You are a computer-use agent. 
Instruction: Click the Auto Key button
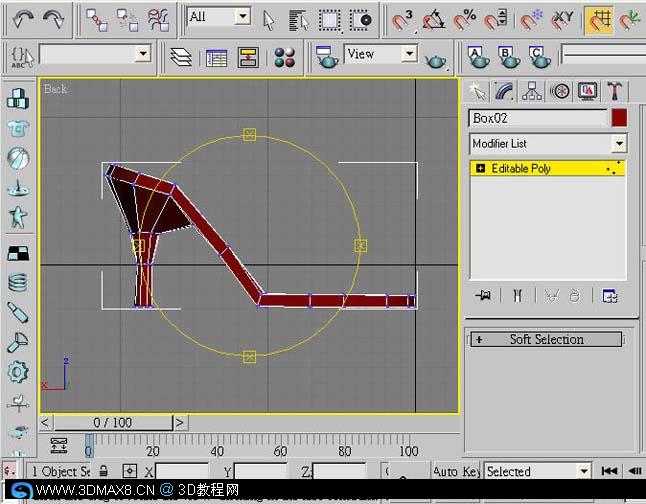tap(456, 471)
